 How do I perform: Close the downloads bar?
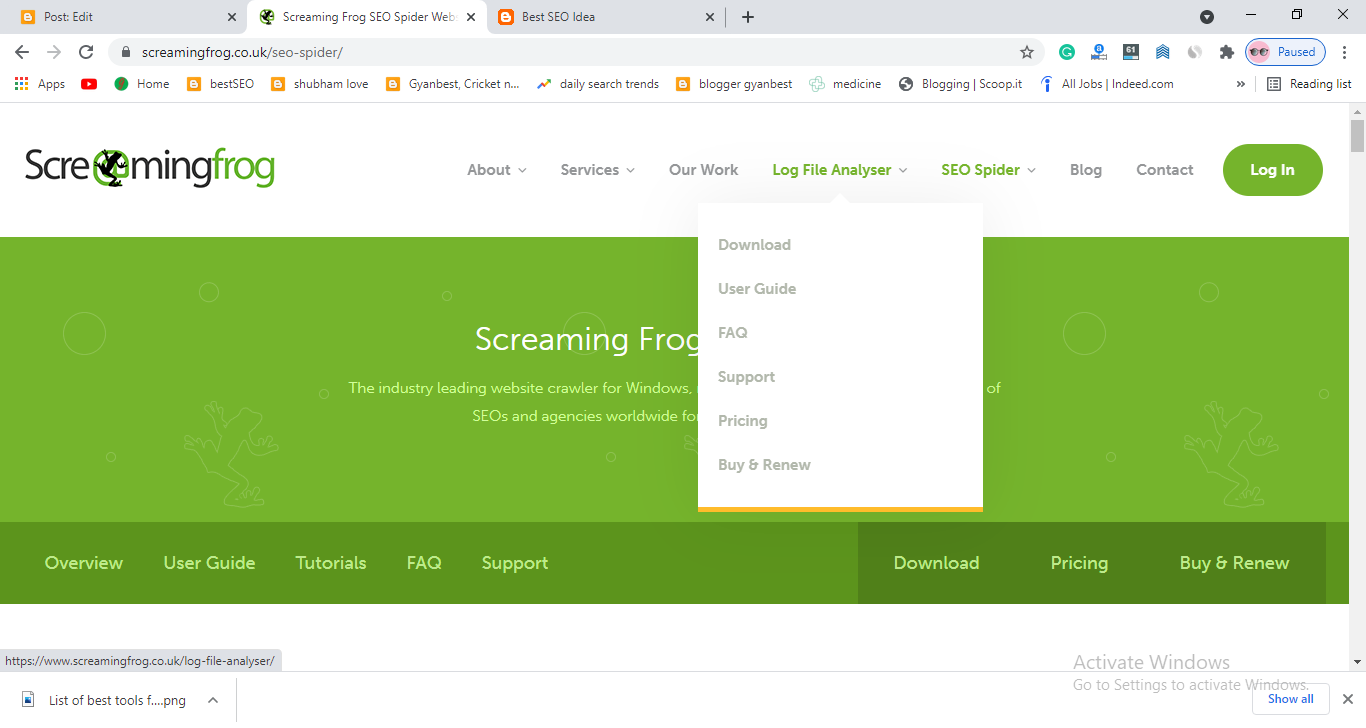click(1347, 699)
